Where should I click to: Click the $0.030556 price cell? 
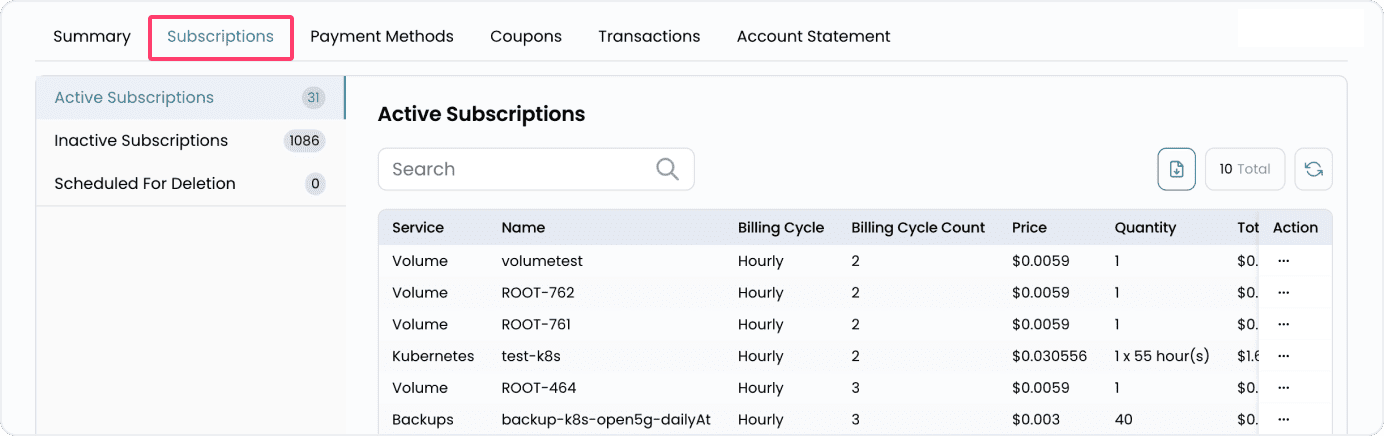(1050, 356)
